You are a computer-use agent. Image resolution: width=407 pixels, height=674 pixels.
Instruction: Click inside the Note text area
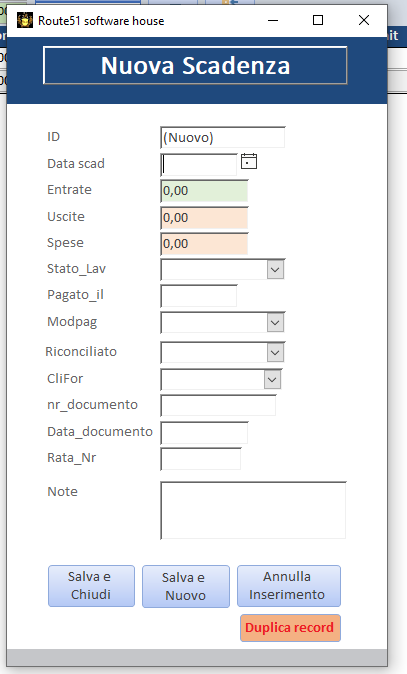coord(253,510)
